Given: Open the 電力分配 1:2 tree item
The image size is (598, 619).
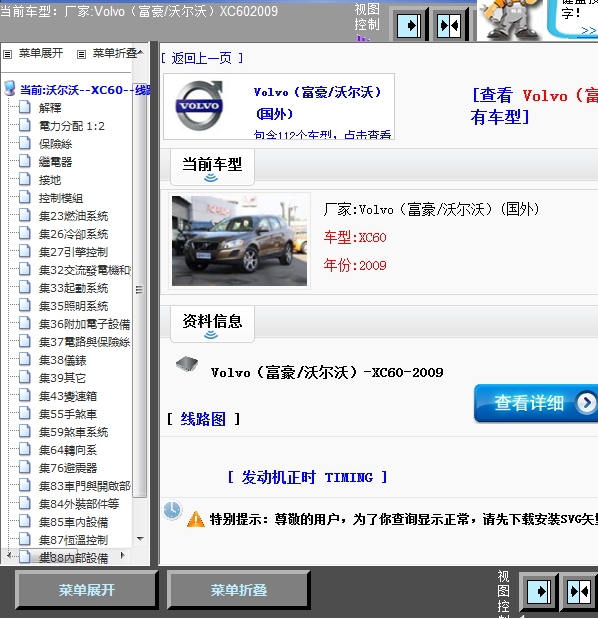Looking at the screenshot, I should click(71, 126).
